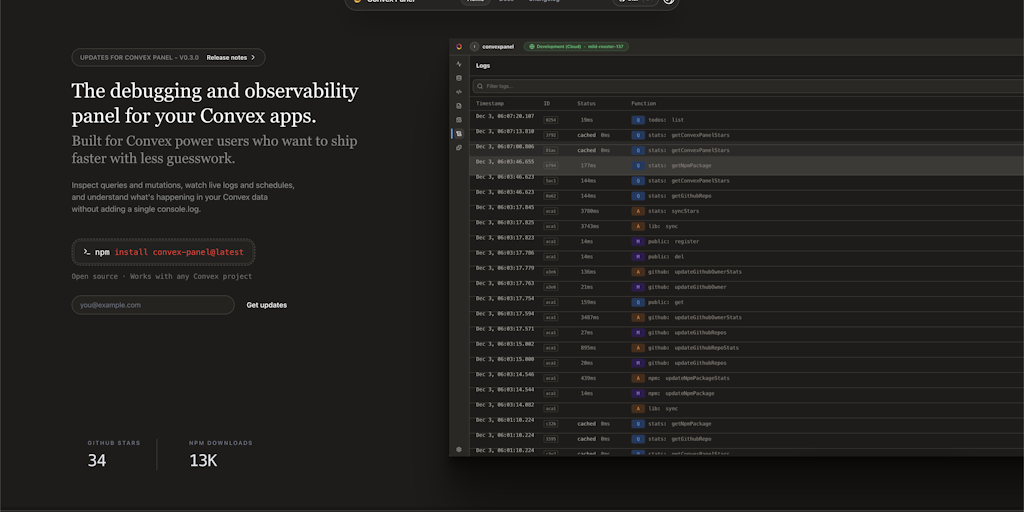Select stats: getGithubRepo on the 06:01:10.224 row

[x=680, y=439]
